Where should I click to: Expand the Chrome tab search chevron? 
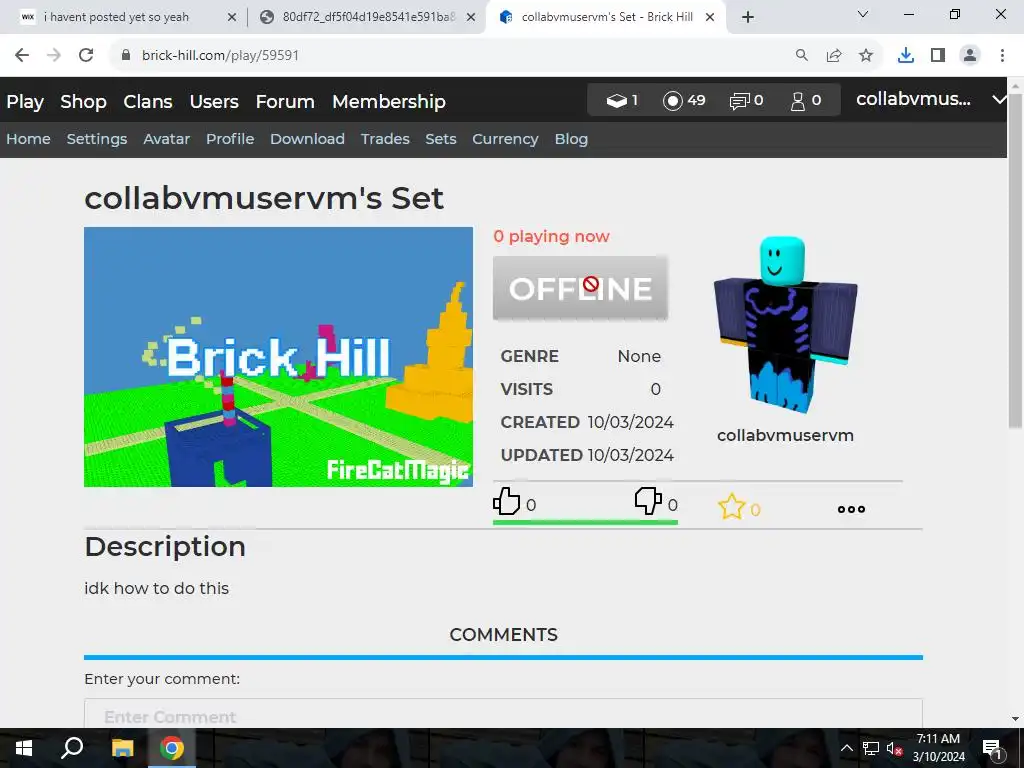coord(863,14)
